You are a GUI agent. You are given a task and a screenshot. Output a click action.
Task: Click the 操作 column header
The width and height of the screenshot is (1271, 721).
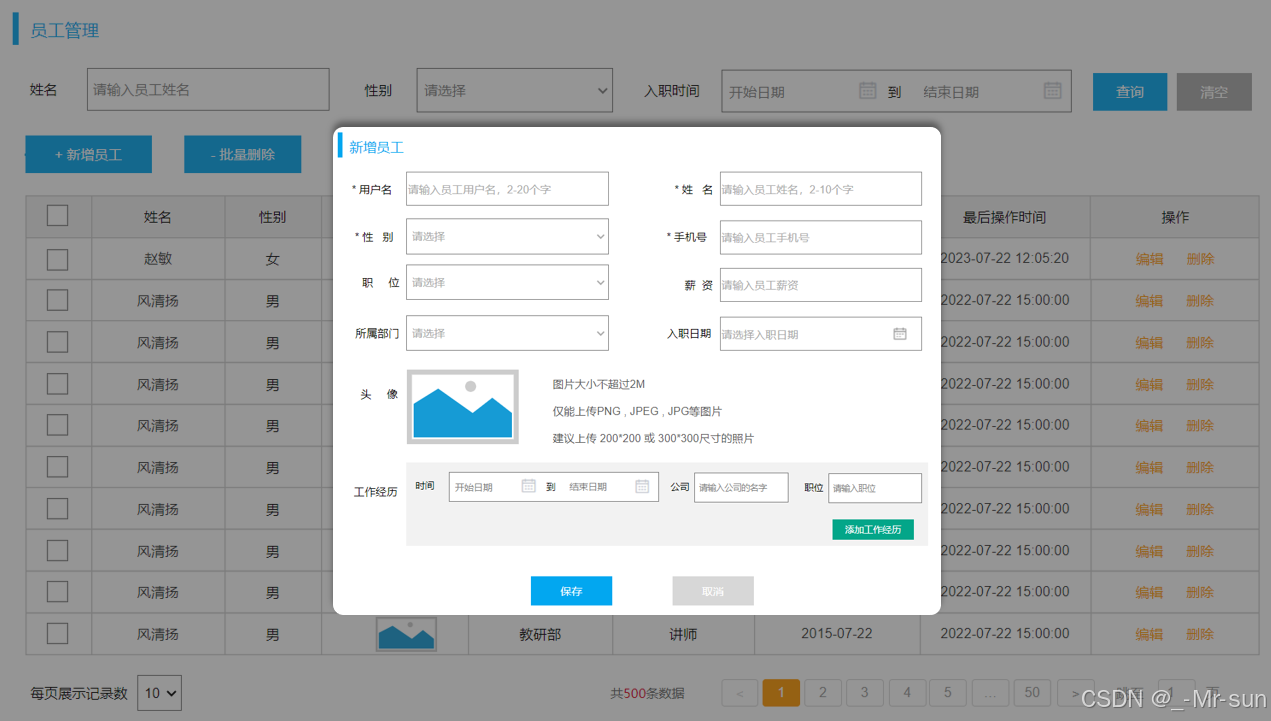pos(1175,217)
